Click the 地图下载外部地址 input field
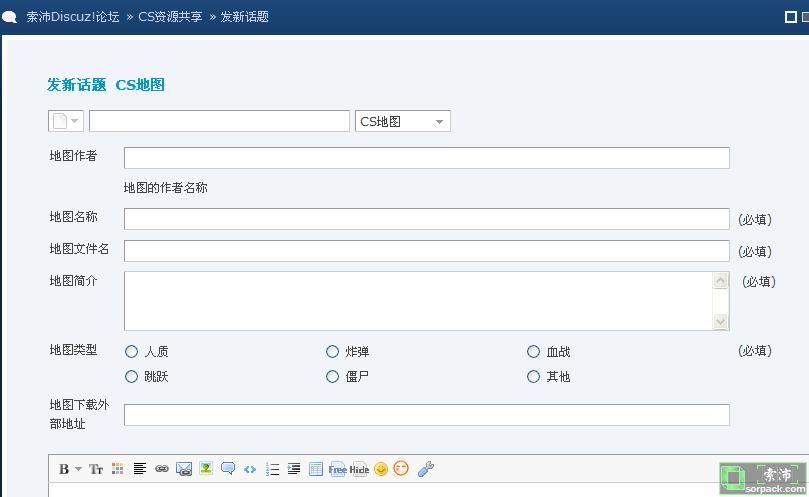Viewport: 809px width, 497px height. coord(427,415)
